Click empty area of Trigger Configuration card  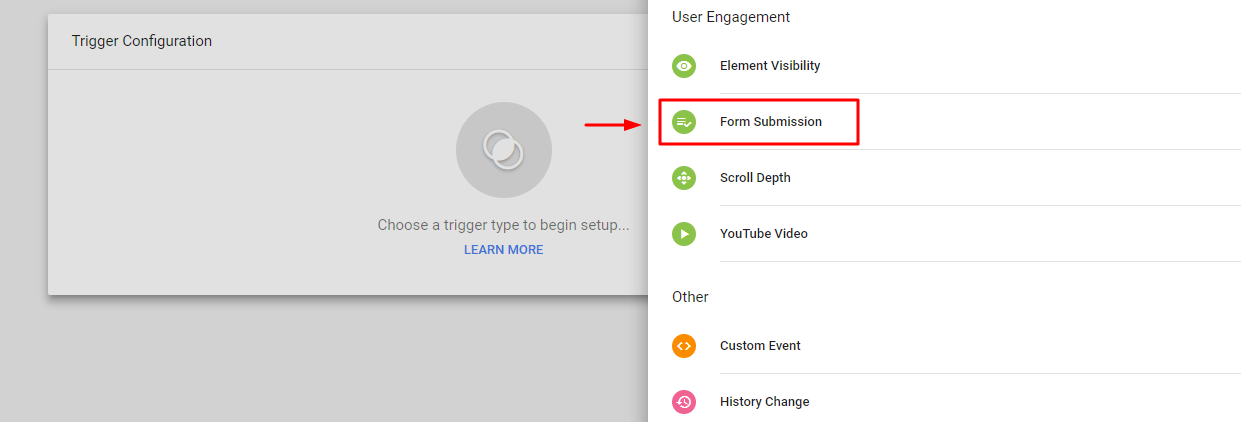click(x=250, y=180)
